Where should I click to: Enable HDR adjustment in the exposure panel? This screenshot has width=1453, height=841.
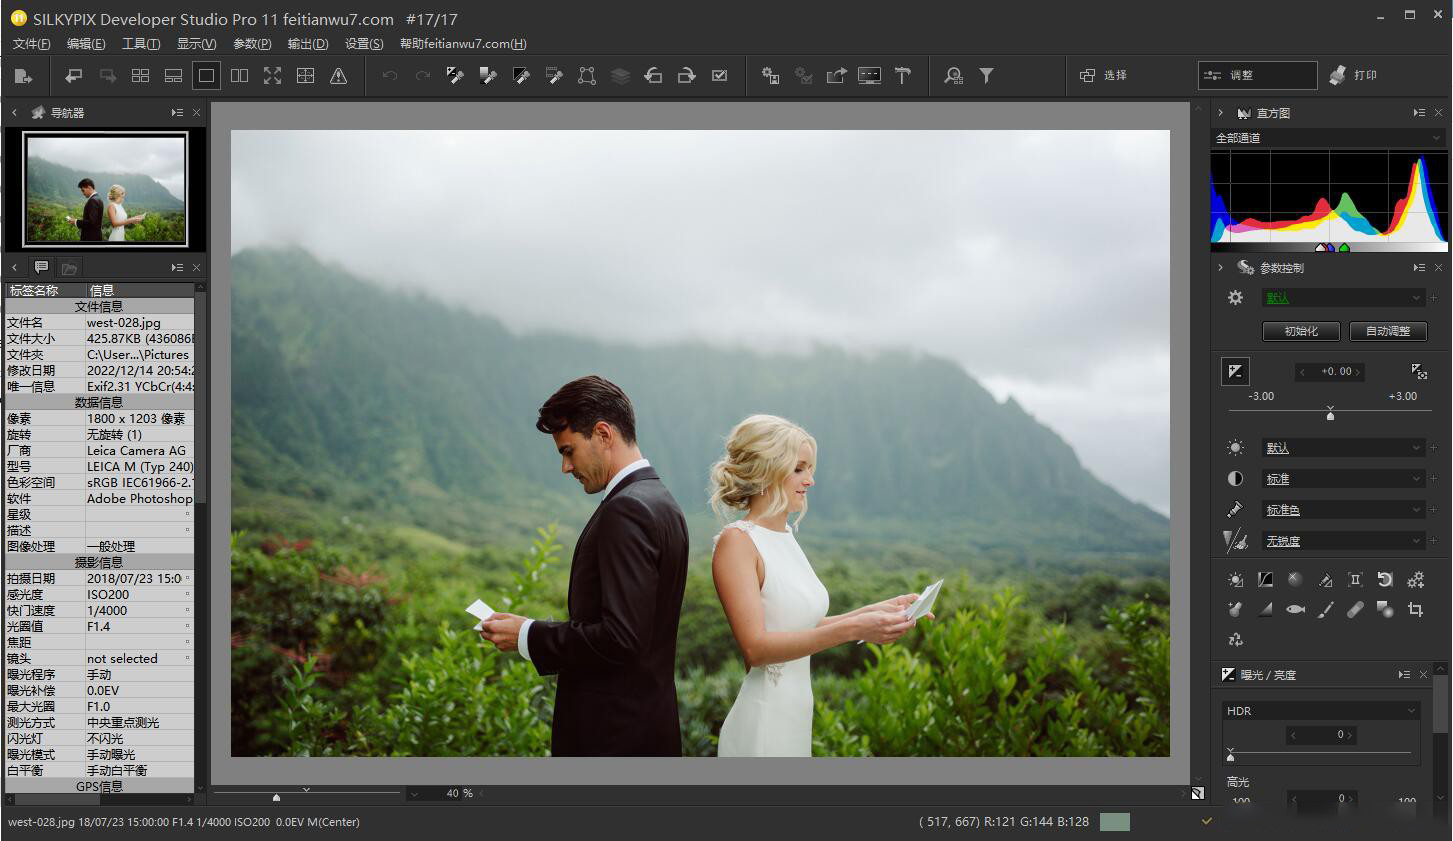pos(1320,710)
